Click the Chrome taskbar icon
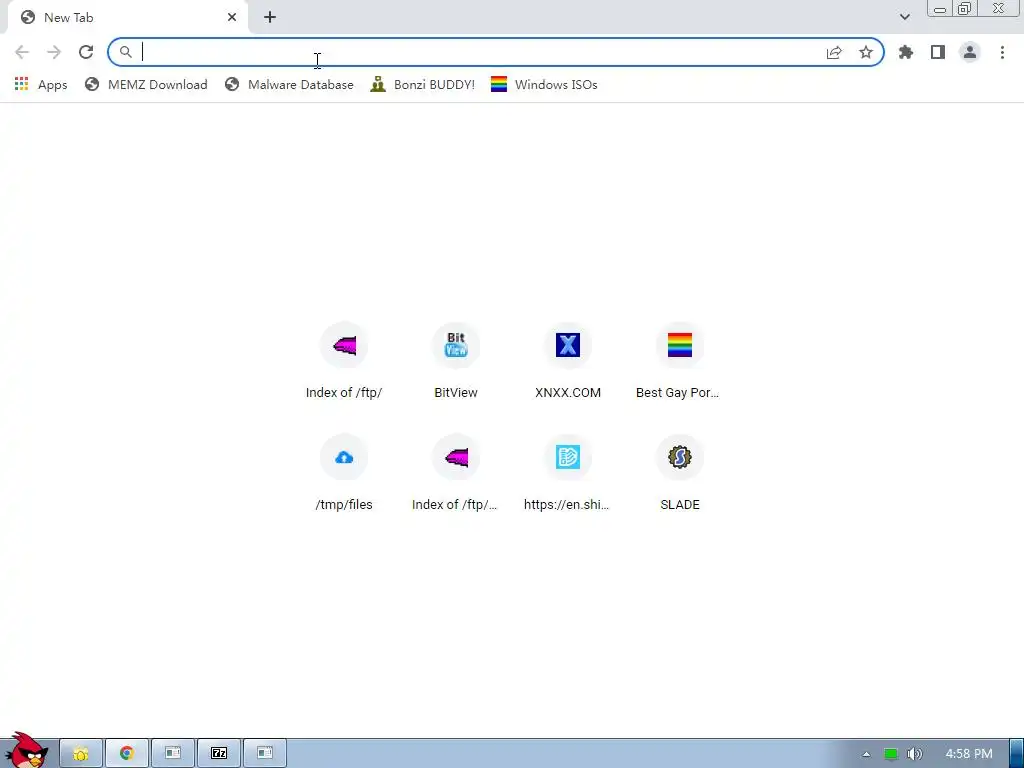Screen dimensions: 1024x768 point(127,754)
